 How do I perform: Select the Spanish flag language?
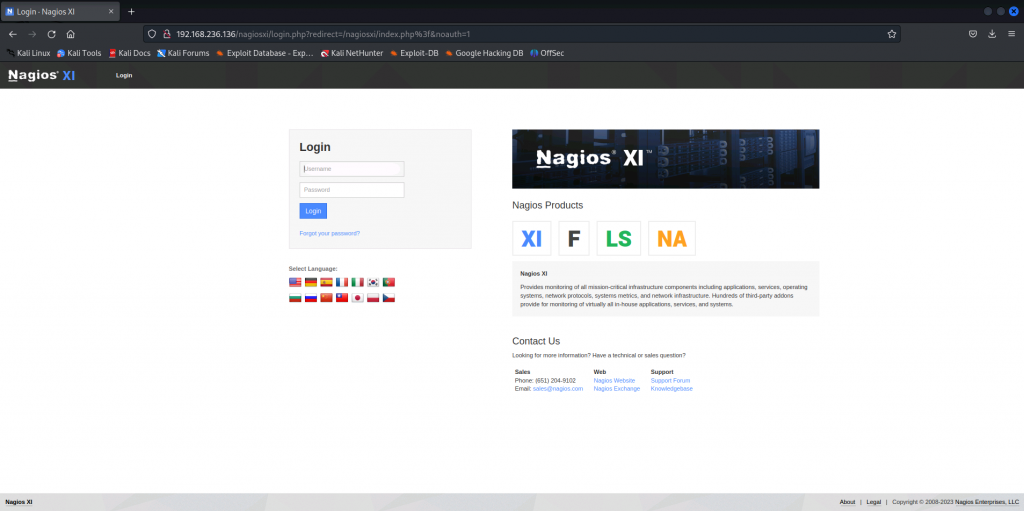tap(327, 282)
